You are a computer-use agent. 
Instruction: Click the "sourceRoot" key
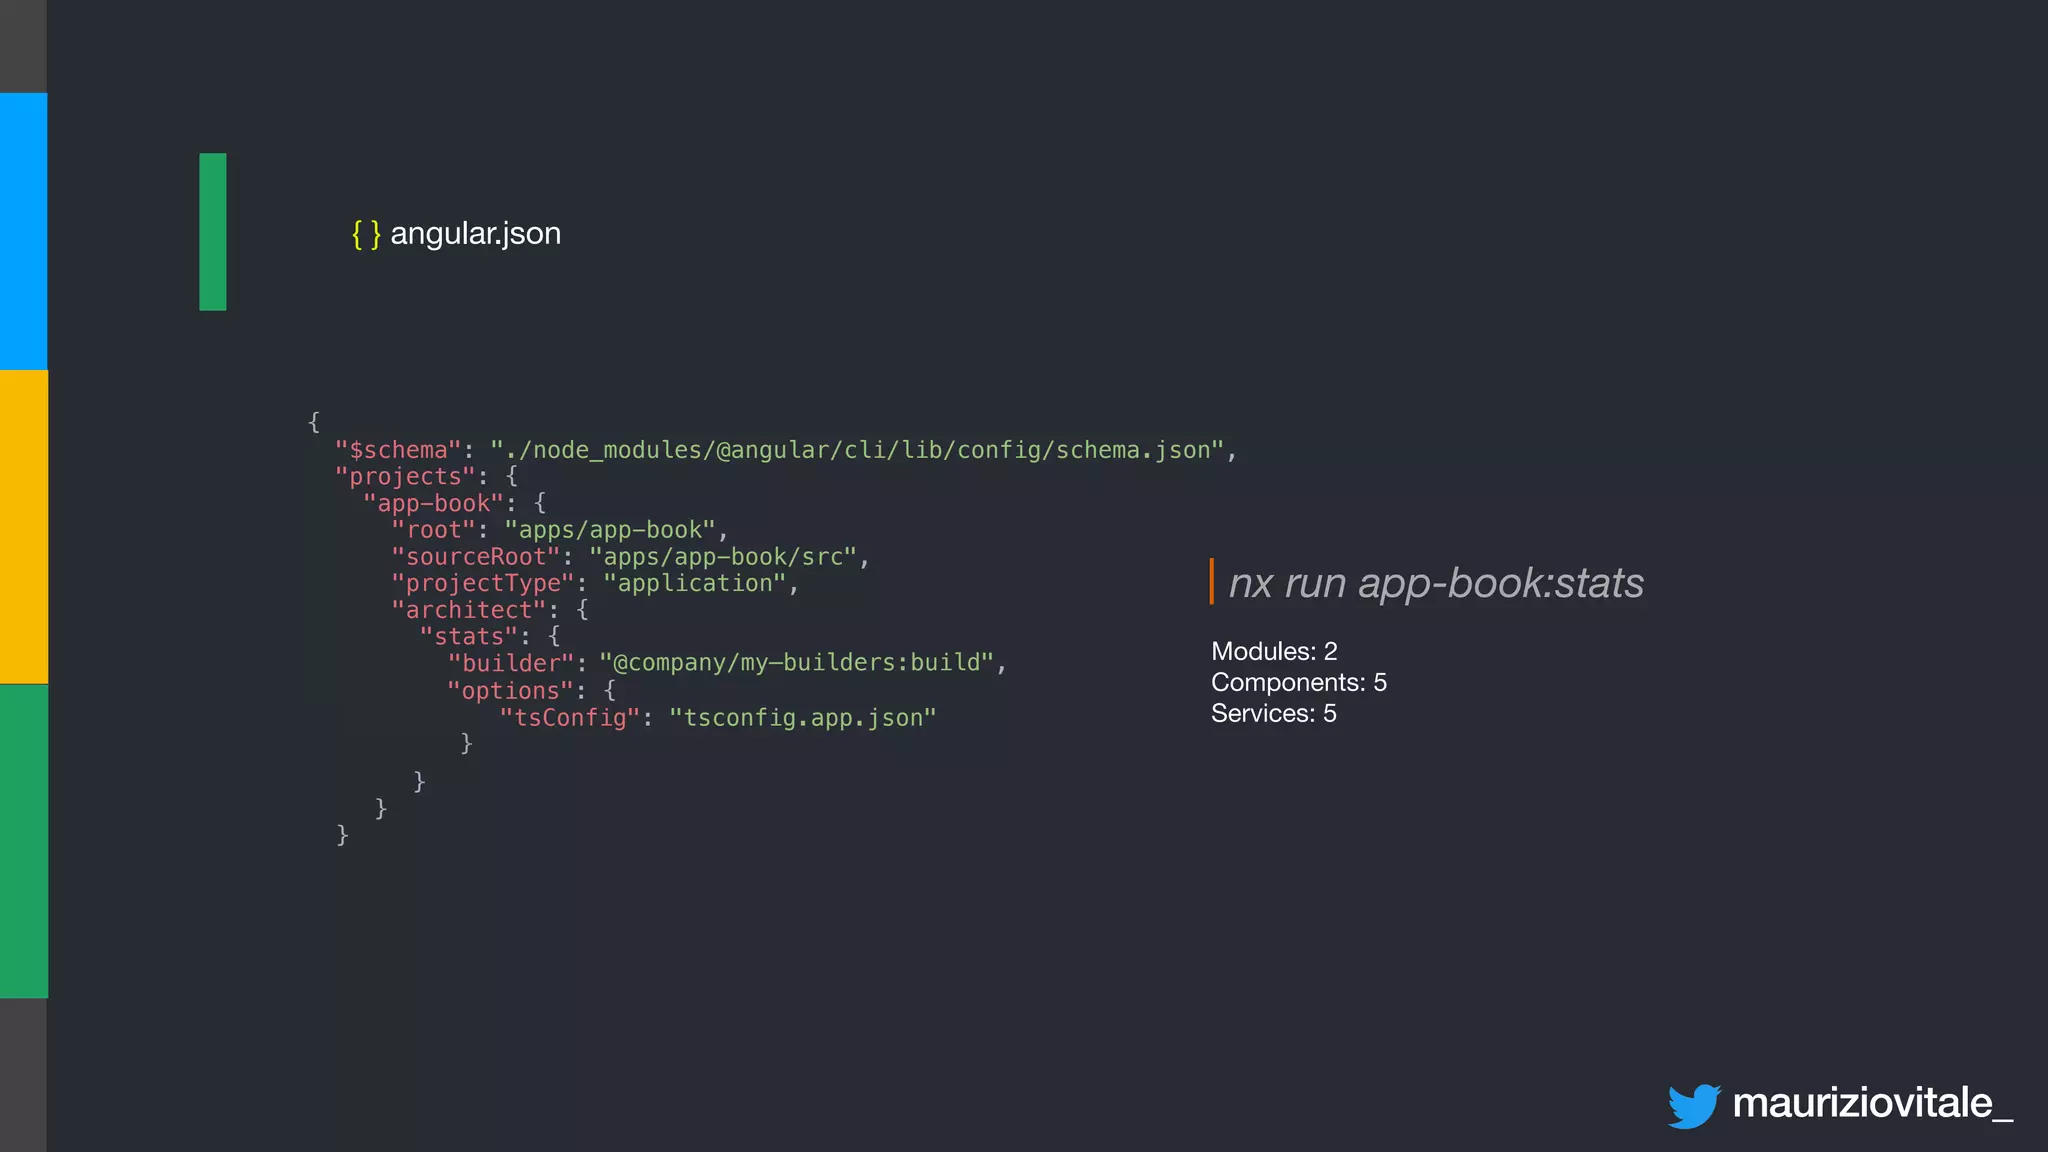[x=475, y=557]
